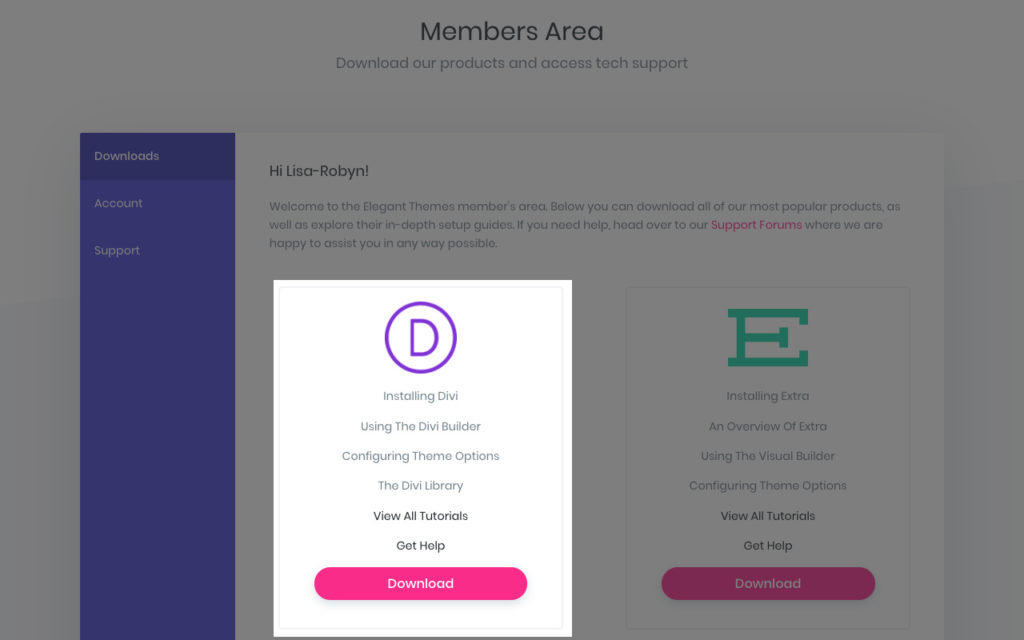This screenshot has width=1024, height=640.
Task: Click the green Extra logo icon
Action: (x=768, y=338)
